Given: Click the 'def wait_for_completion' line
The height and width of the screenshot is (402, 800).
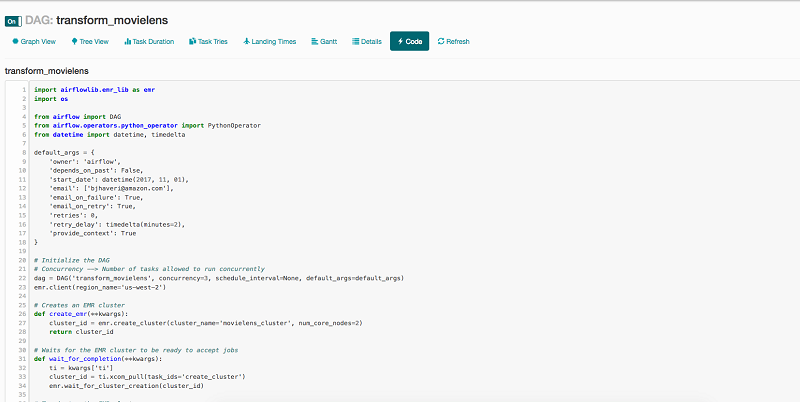Looking at the screenshot, I should click(98, 359).
